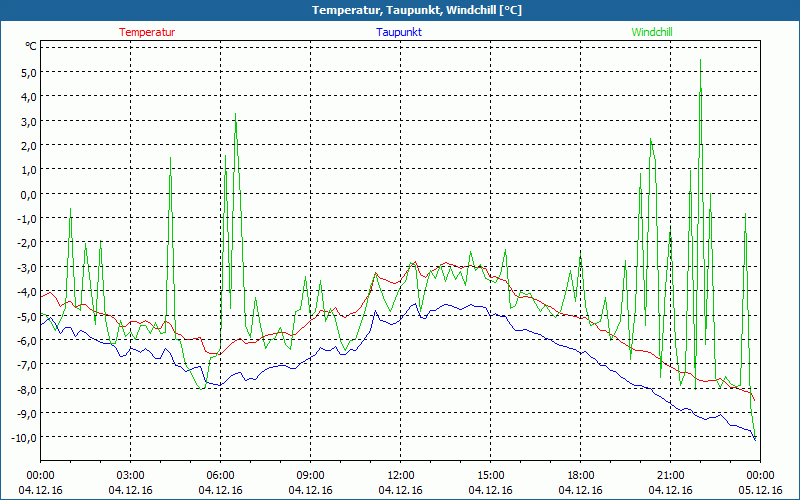The width and height of the screenshot is (800, 500).
Task: Click the 0,0 y-axis value
Action: [x=29, y=194]
